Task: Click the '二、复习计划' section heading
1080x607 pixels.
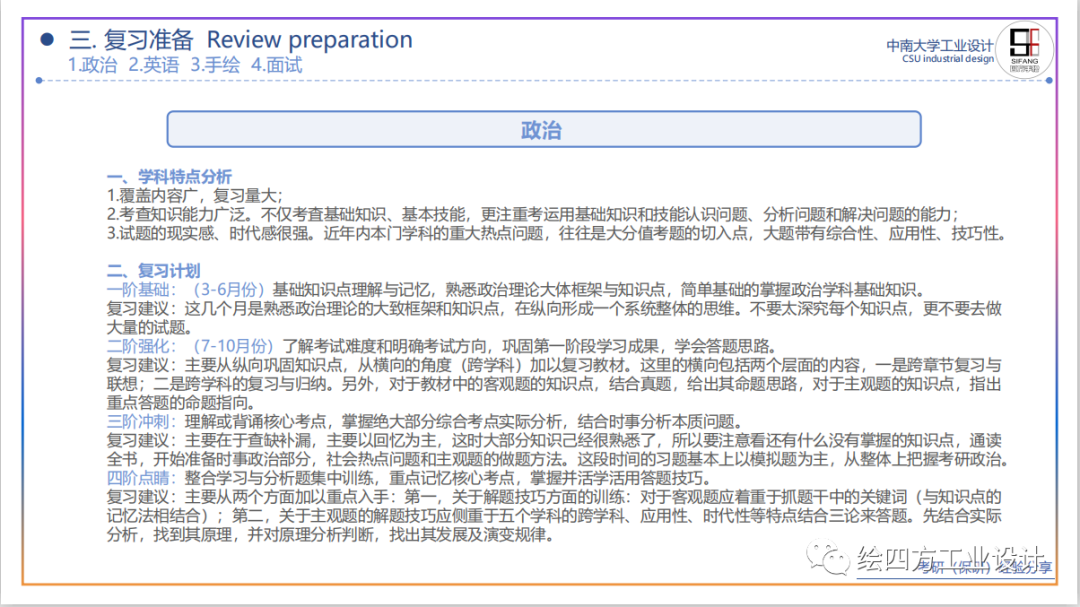Action: pos(154,271)
